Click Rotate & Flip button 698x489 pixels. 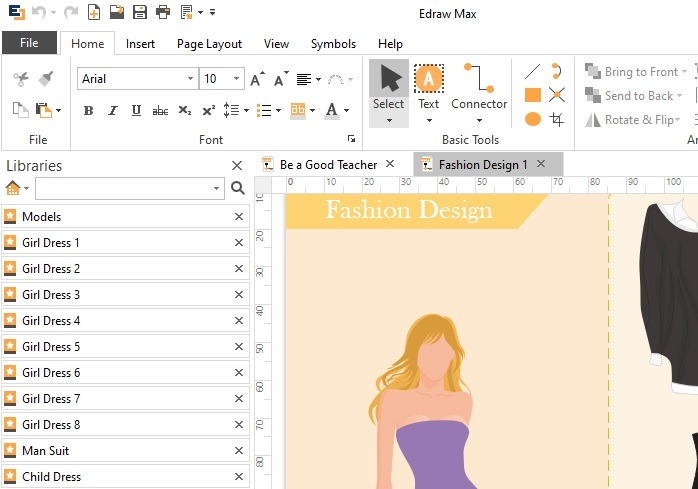(632, 119)
